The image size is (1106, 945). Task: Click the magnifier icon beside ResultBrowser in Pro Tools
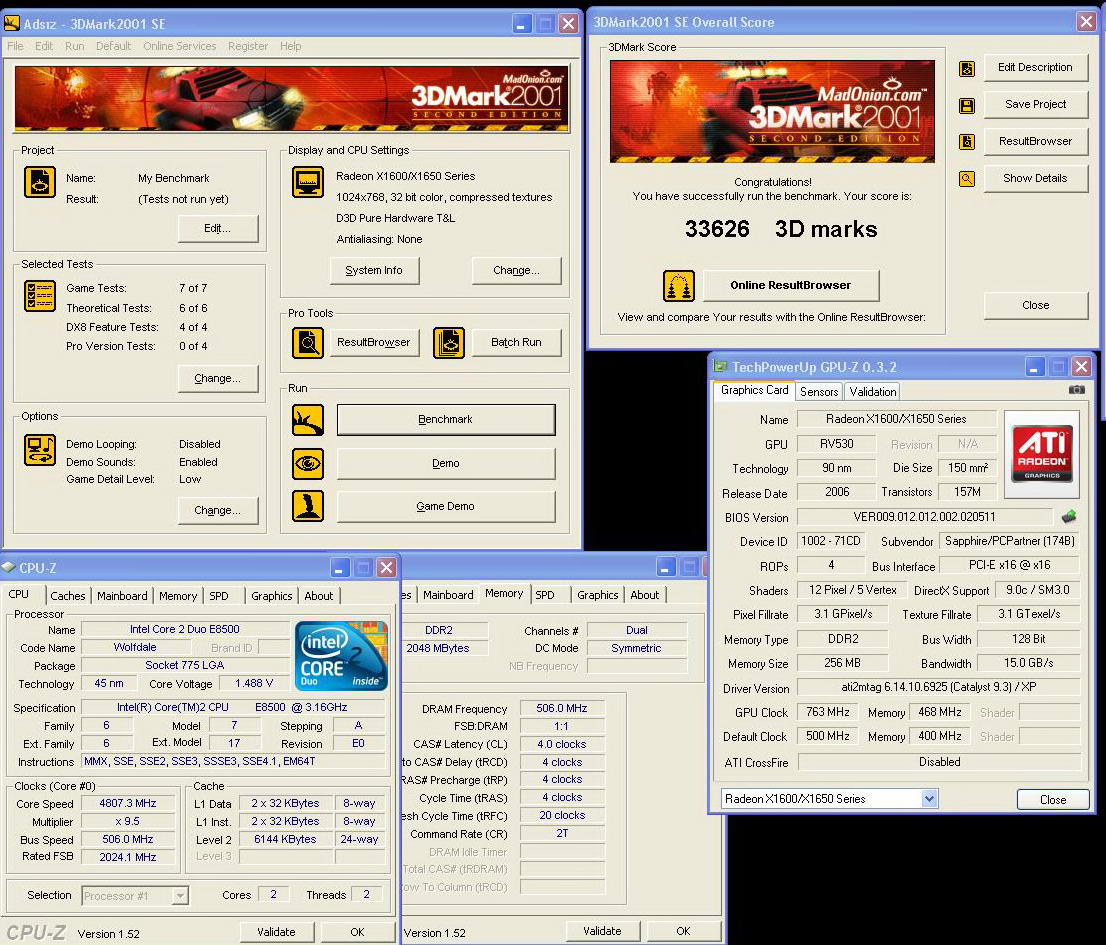click(x=308, y=343)
